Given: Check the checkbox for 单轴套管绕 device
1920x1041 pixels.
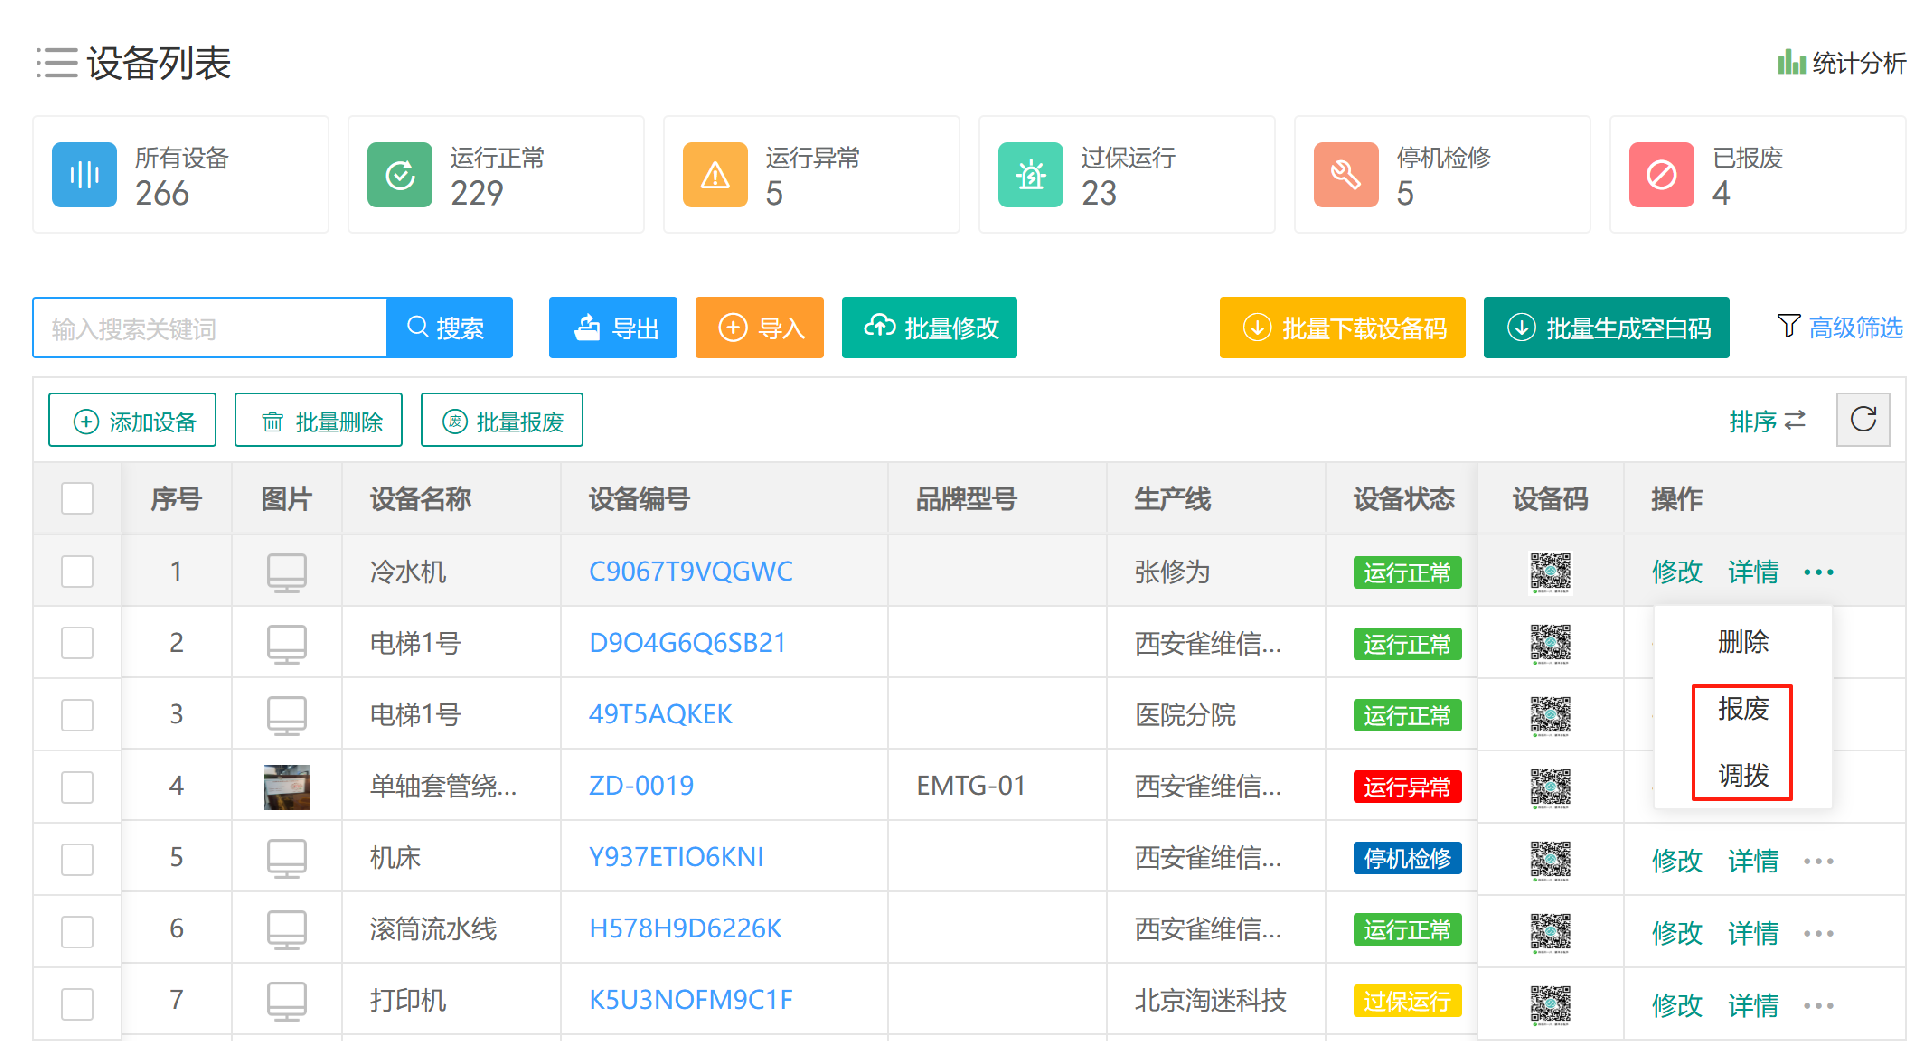Looking at the screenshot, I should [x=77, y=786].
